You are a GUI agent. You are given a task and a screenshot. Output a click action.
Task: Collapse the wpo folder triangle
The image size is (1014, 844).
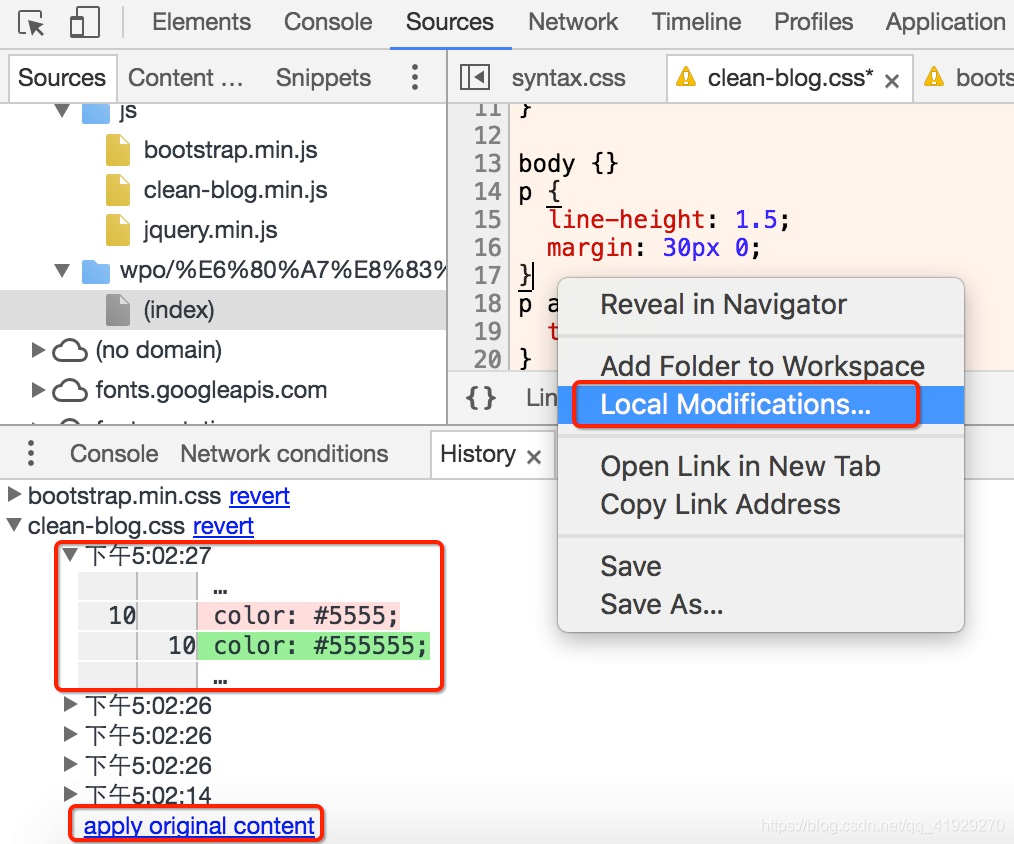tap(62, 270)
